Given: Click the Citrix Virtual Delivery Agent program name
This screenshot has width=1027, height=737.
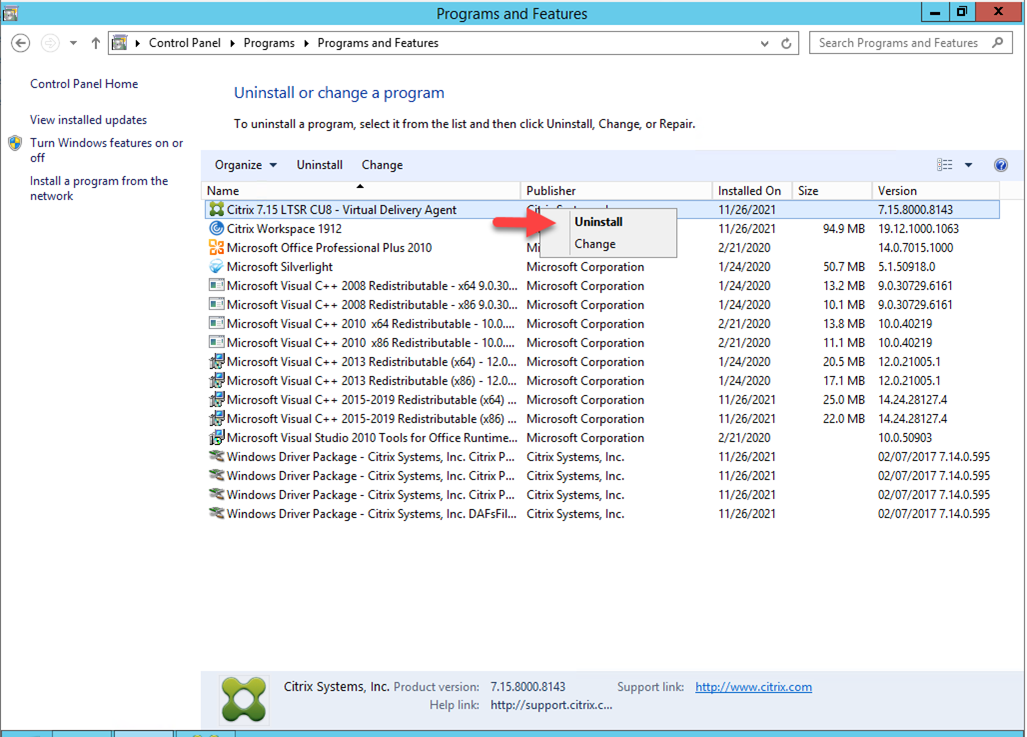Looking at the screenshot, I should coord(342,210).
